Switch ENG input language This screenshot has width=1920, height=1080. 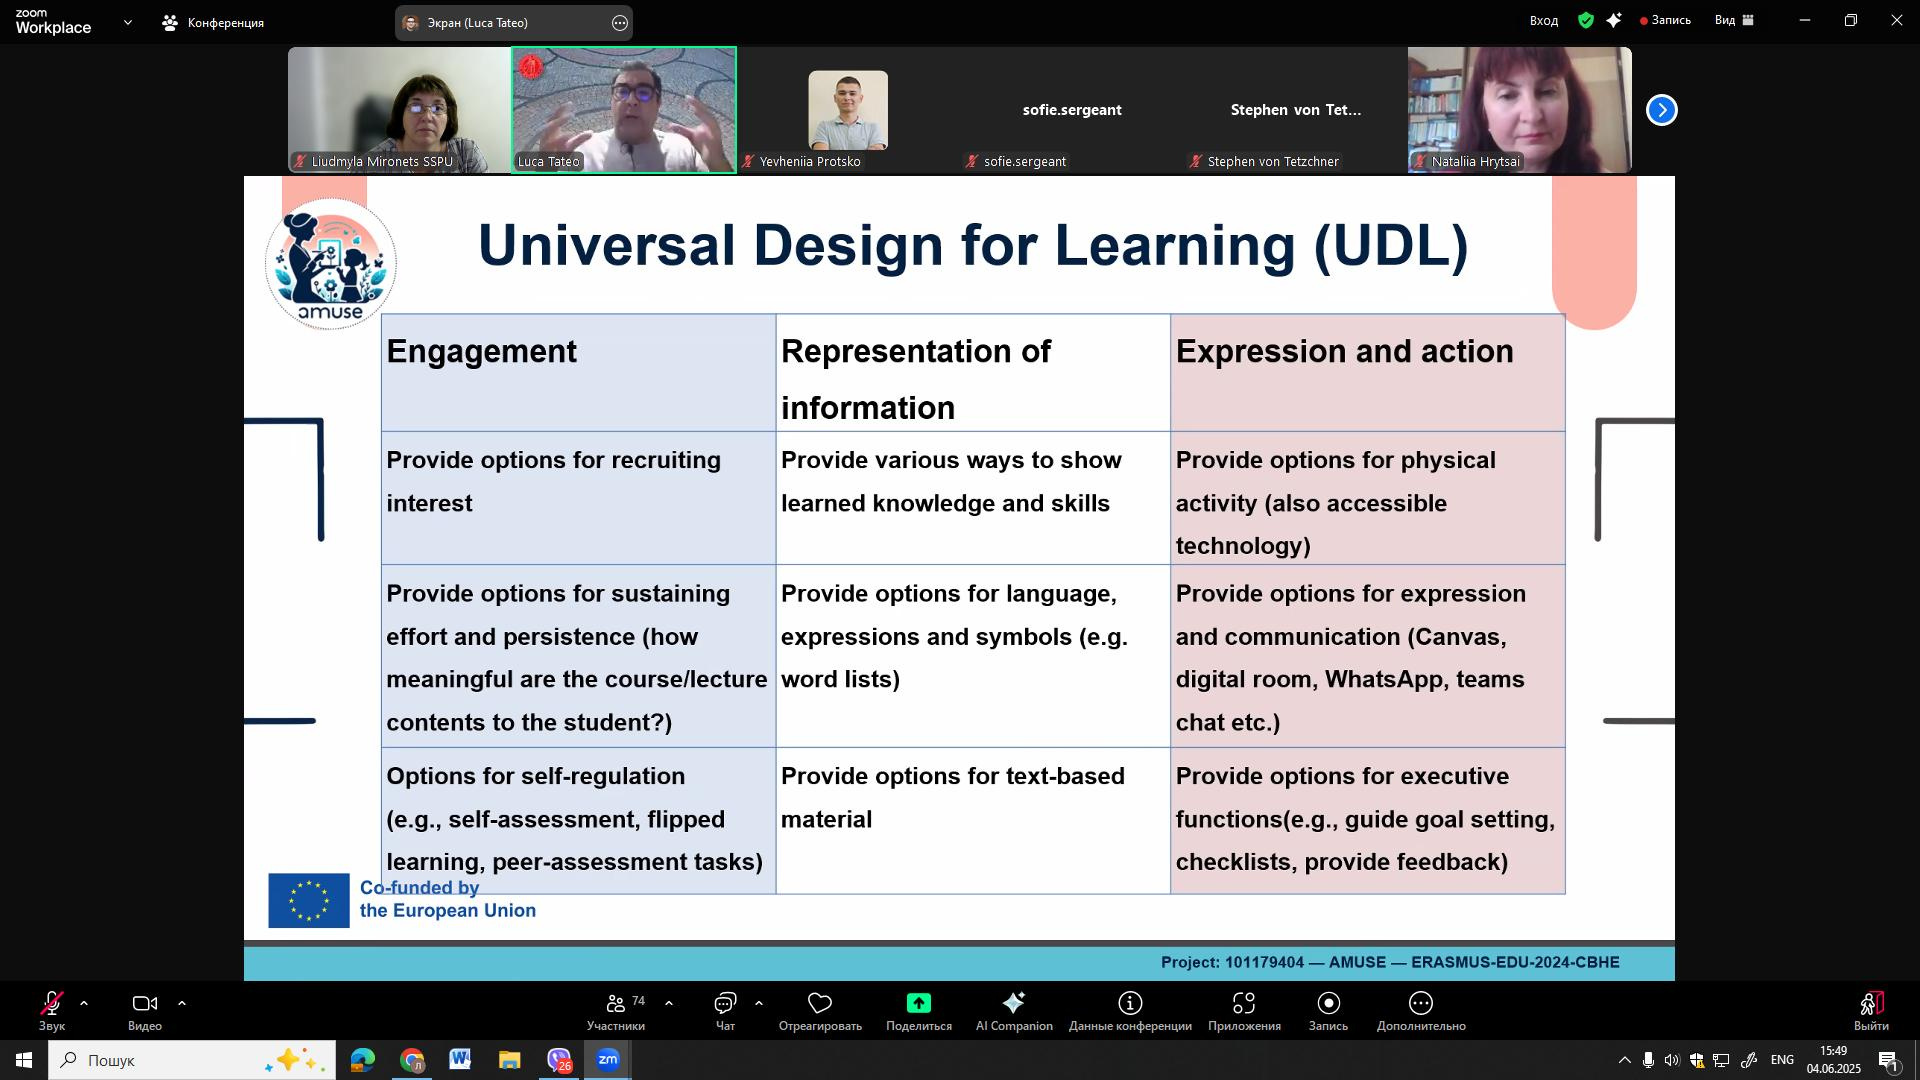tap(1782, 1060)
